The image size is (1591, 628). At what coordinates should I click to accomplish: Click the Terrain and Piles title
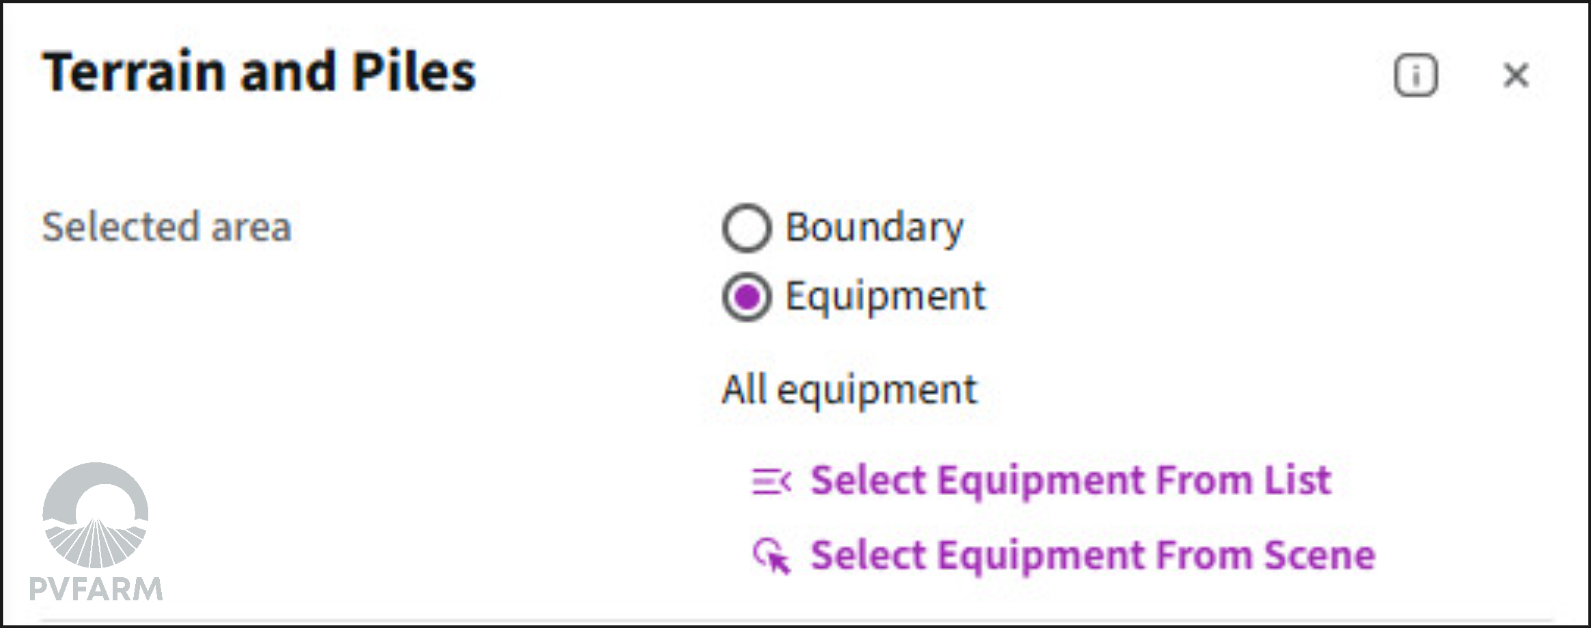(x=259, y=73)
